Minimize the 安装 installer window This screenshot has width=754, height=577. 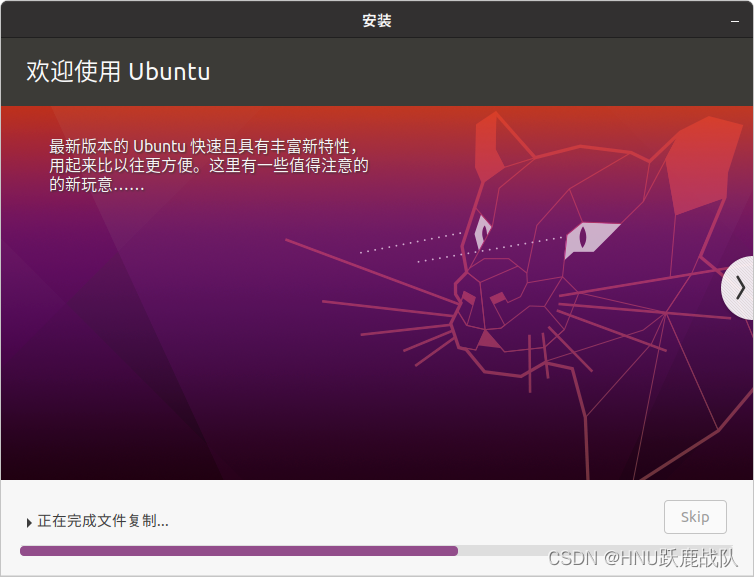pos(735,21)
